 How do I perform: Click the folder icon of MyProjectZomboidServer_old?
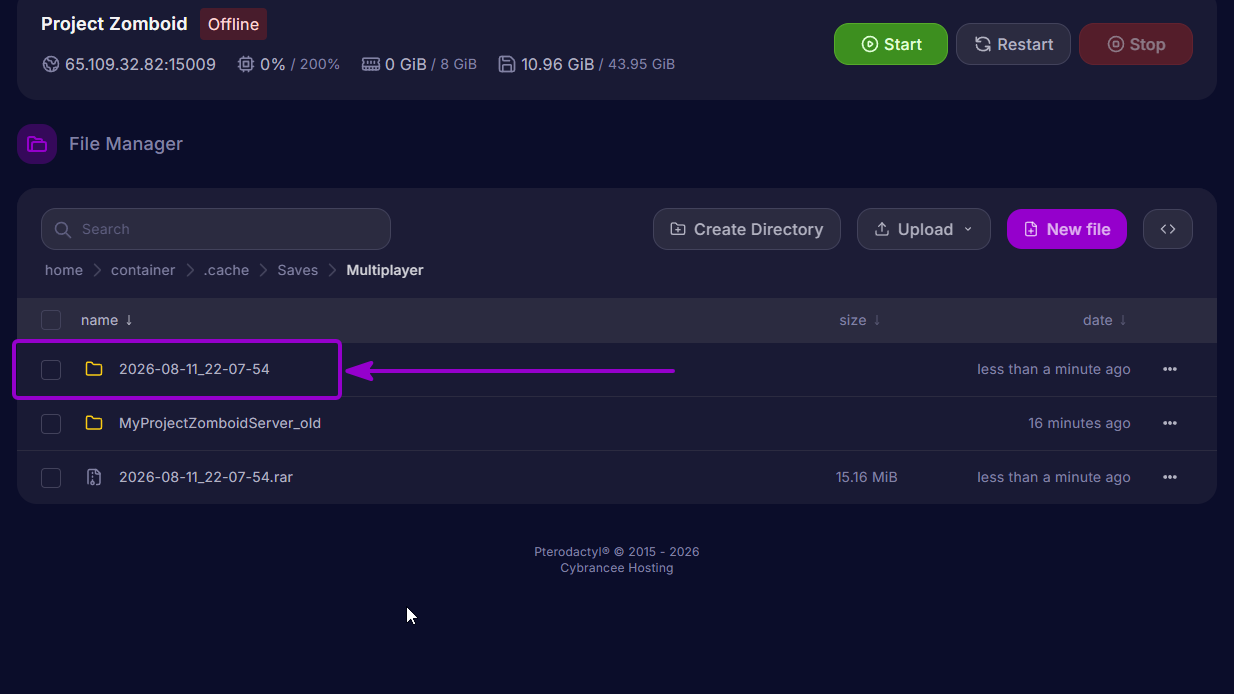94,423
